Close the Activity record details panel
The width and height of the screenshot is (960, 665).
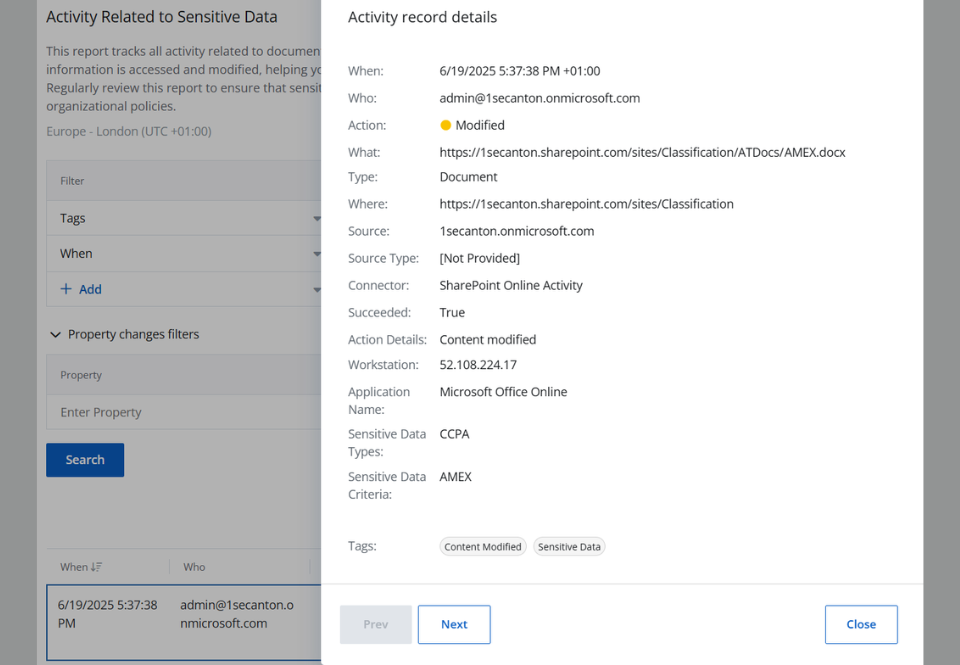[x=861, y=624]
